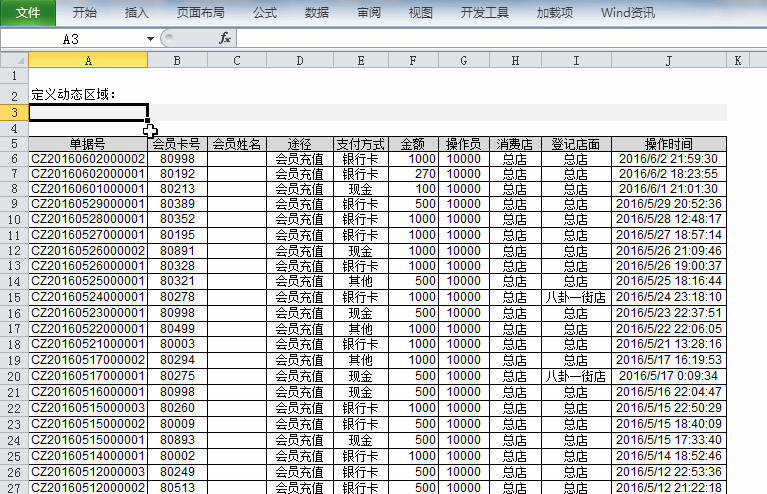Viewport: 767px width, 494px height.
Task: Click 会员充值 cell in row 10
Action: tap(300, 219)
